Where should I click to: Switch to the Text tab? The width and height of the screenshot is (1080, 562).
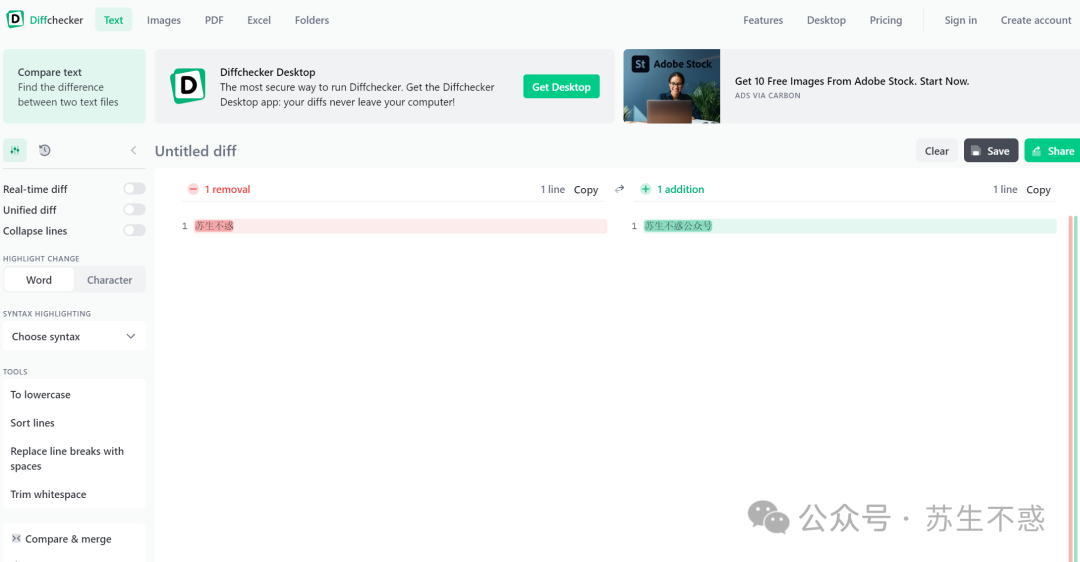point(114,20)
